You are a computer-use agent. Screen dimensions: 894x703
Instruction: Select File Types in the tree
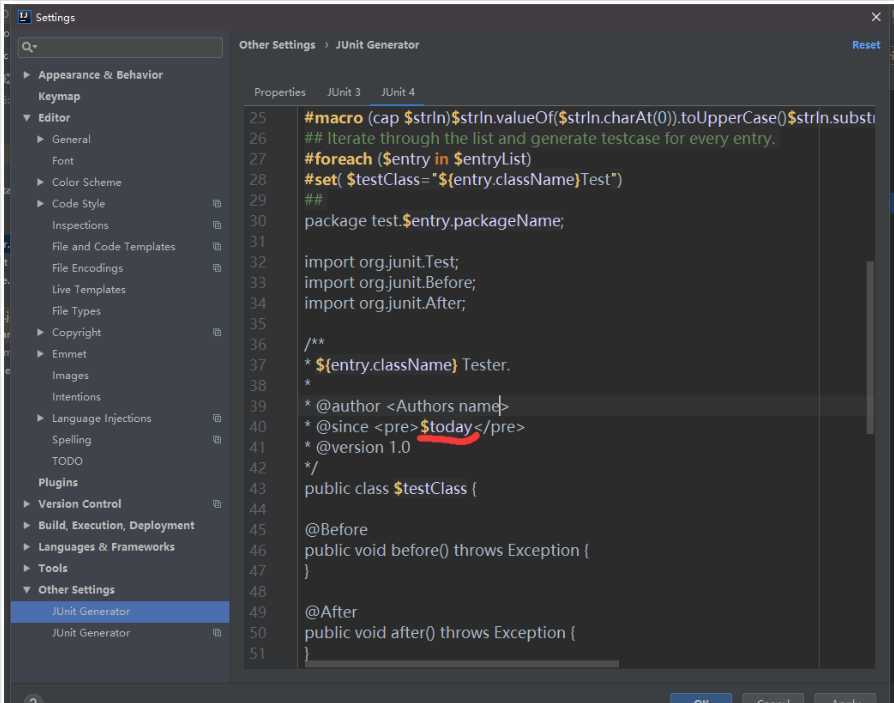point(76,311)
